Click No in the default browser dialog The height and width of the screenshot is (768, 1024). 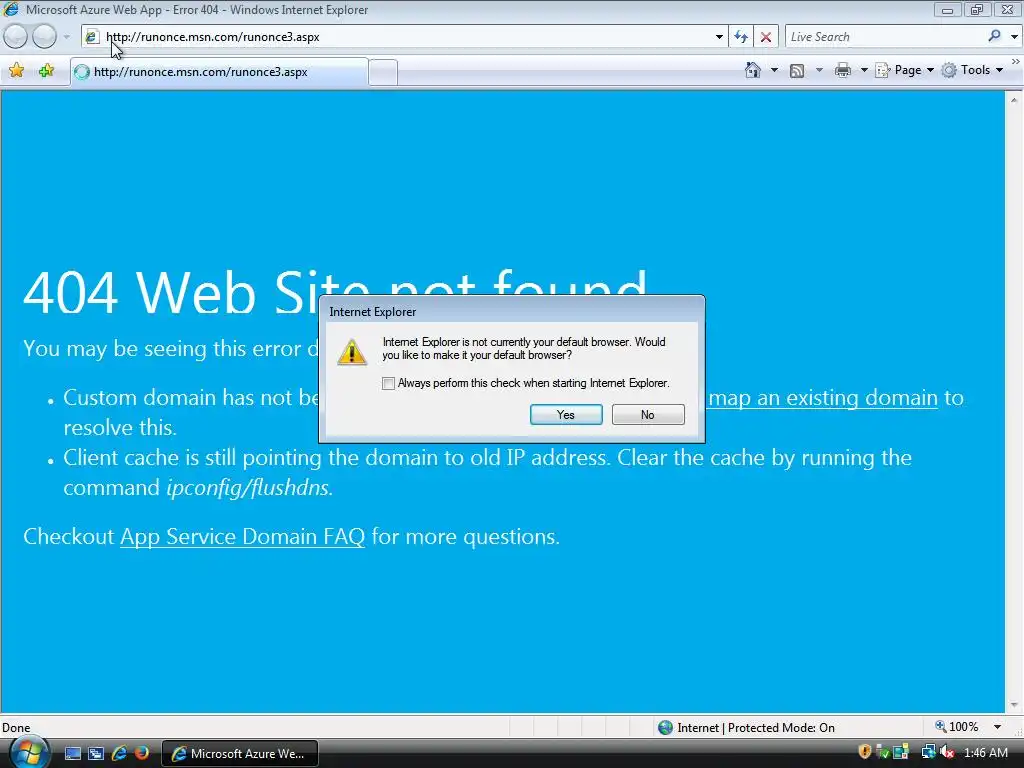[648, 415]
